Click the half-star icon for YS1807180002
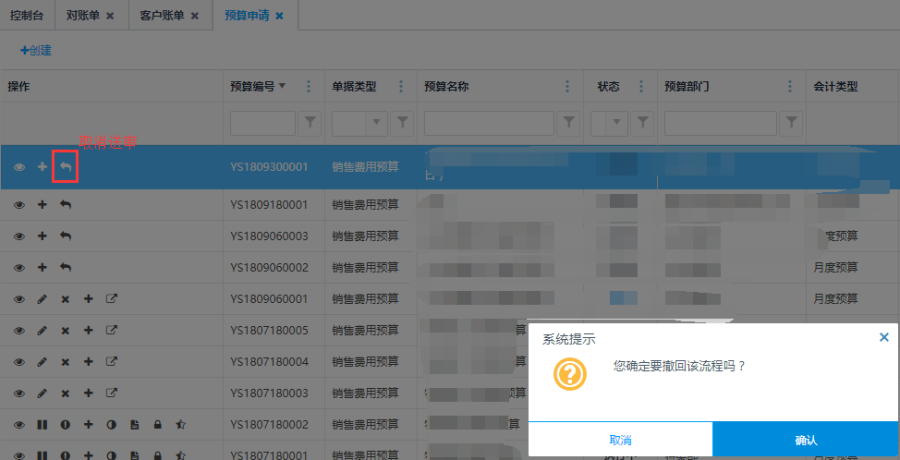The width and height of the screenshot is (900, 460). pyautogui.click(x=180, y=425)
